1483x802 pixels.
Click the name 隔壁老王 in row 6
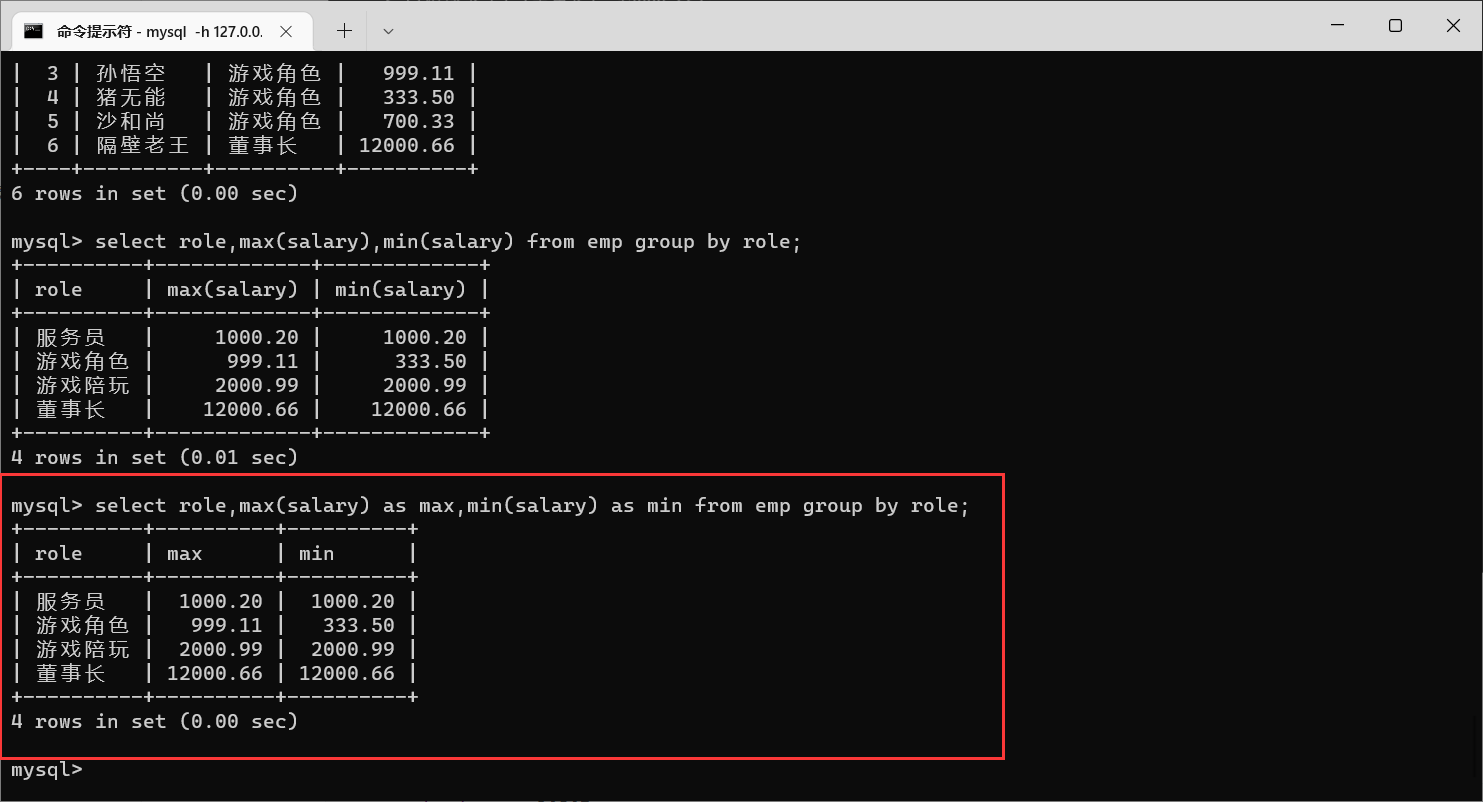[142, 145]
